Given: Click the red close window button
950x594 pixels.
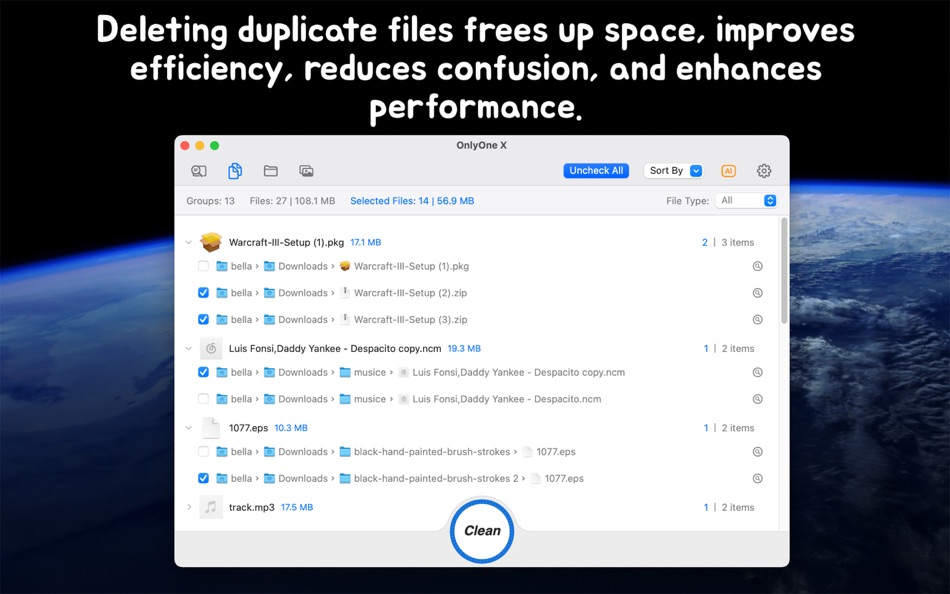Looking at the screenshot, I should click(x=185, y=145).
